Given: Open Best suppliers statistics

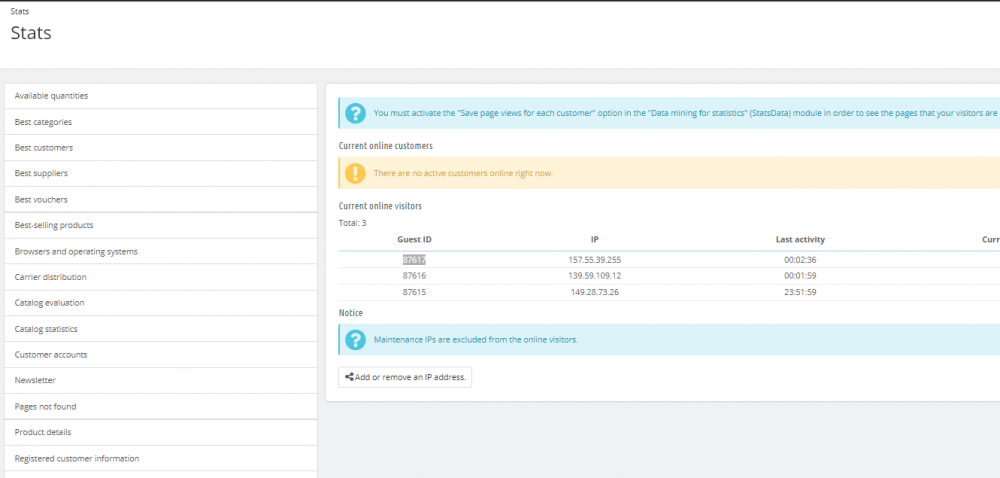Looking at the screenshot, I should 161,173.
